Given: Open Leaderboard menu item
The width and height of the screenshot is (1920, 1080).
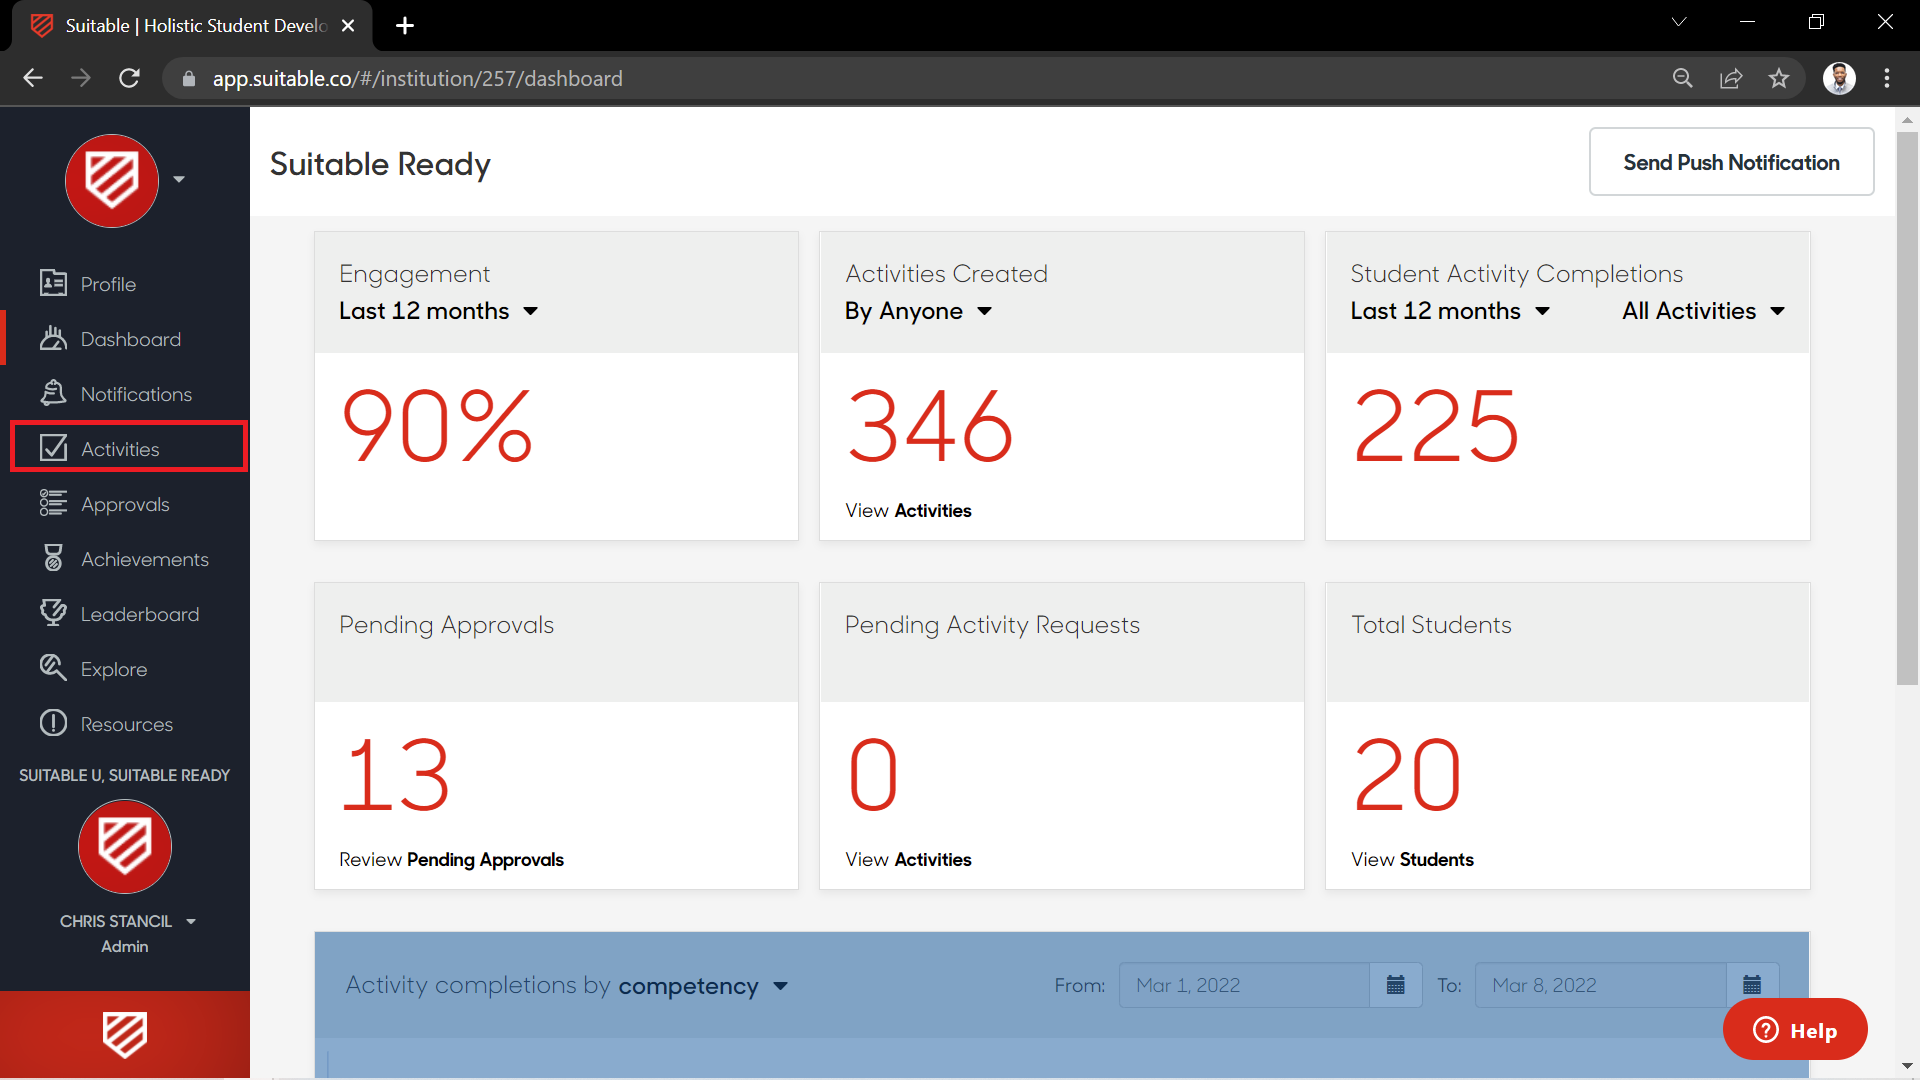Looking at the screenshot, I should 140,614.
